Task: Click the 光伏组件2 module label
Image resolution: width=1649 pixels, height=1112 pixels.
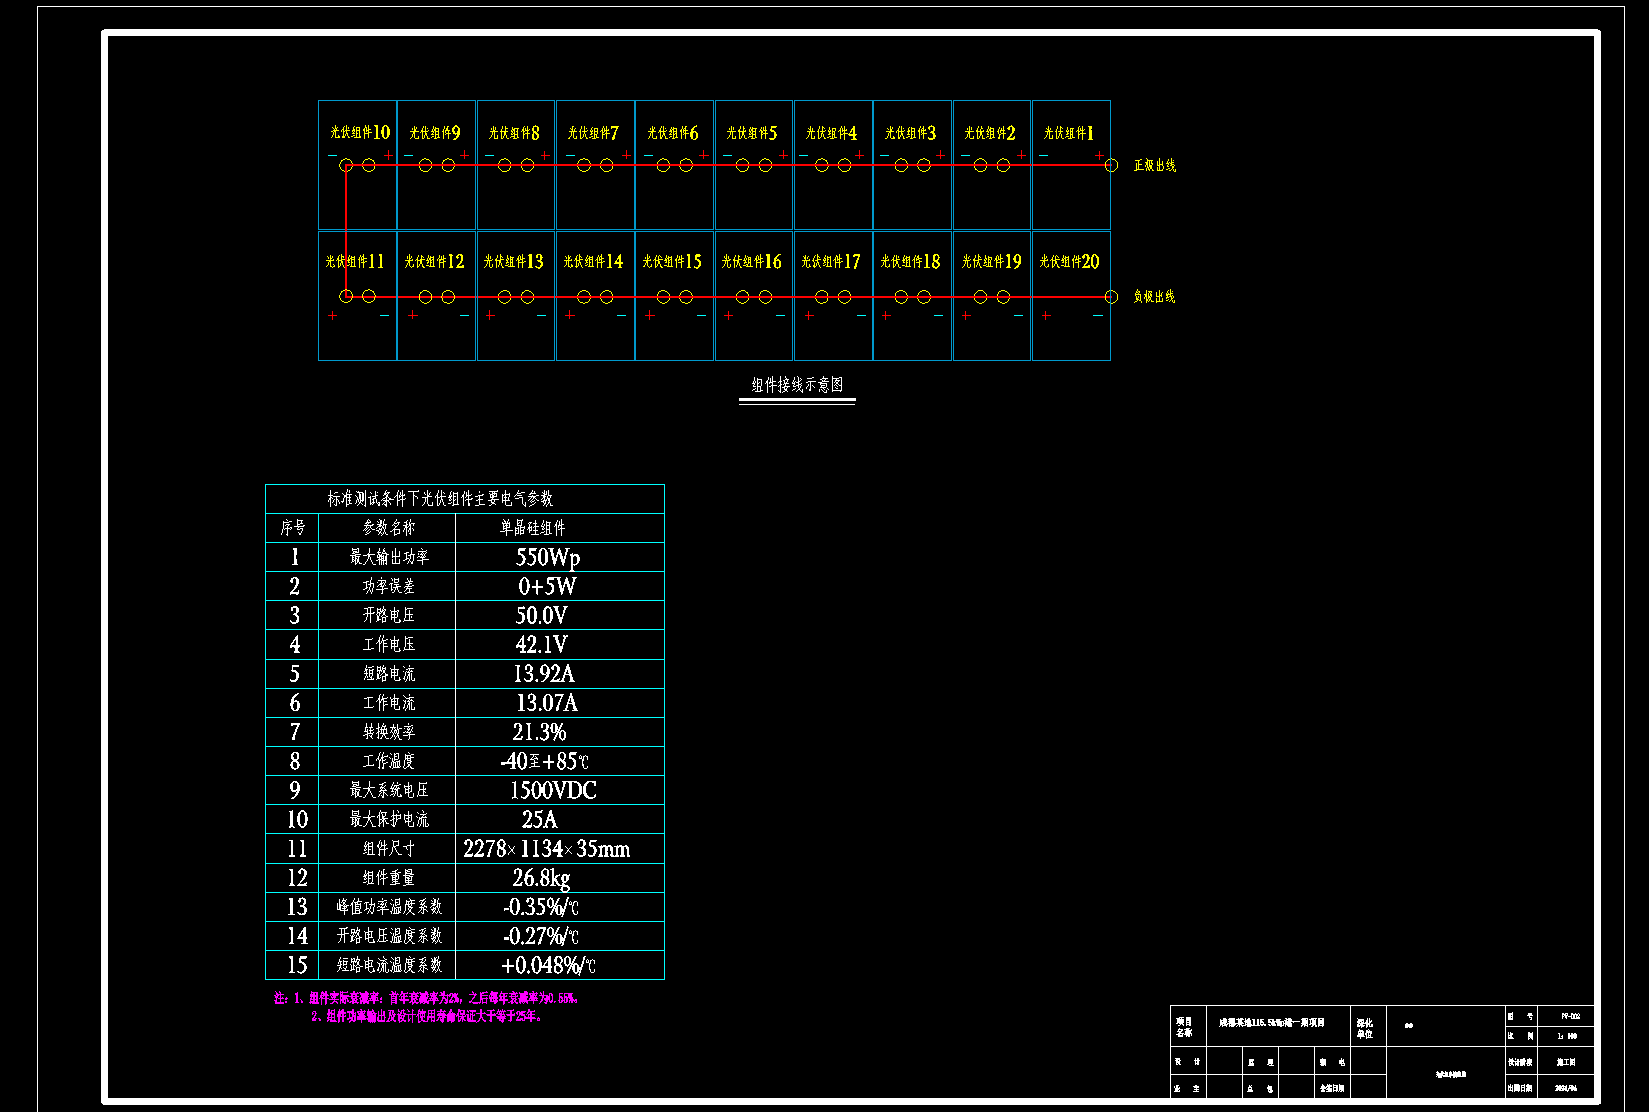Action: click(x=990, y=132)
